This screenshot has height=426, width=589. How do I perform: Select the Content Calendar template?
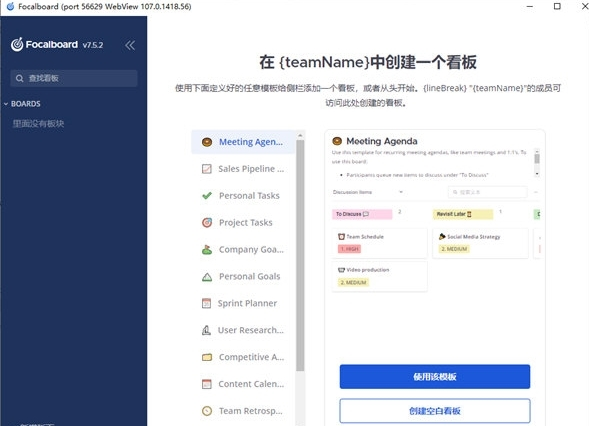coord(243,384)
